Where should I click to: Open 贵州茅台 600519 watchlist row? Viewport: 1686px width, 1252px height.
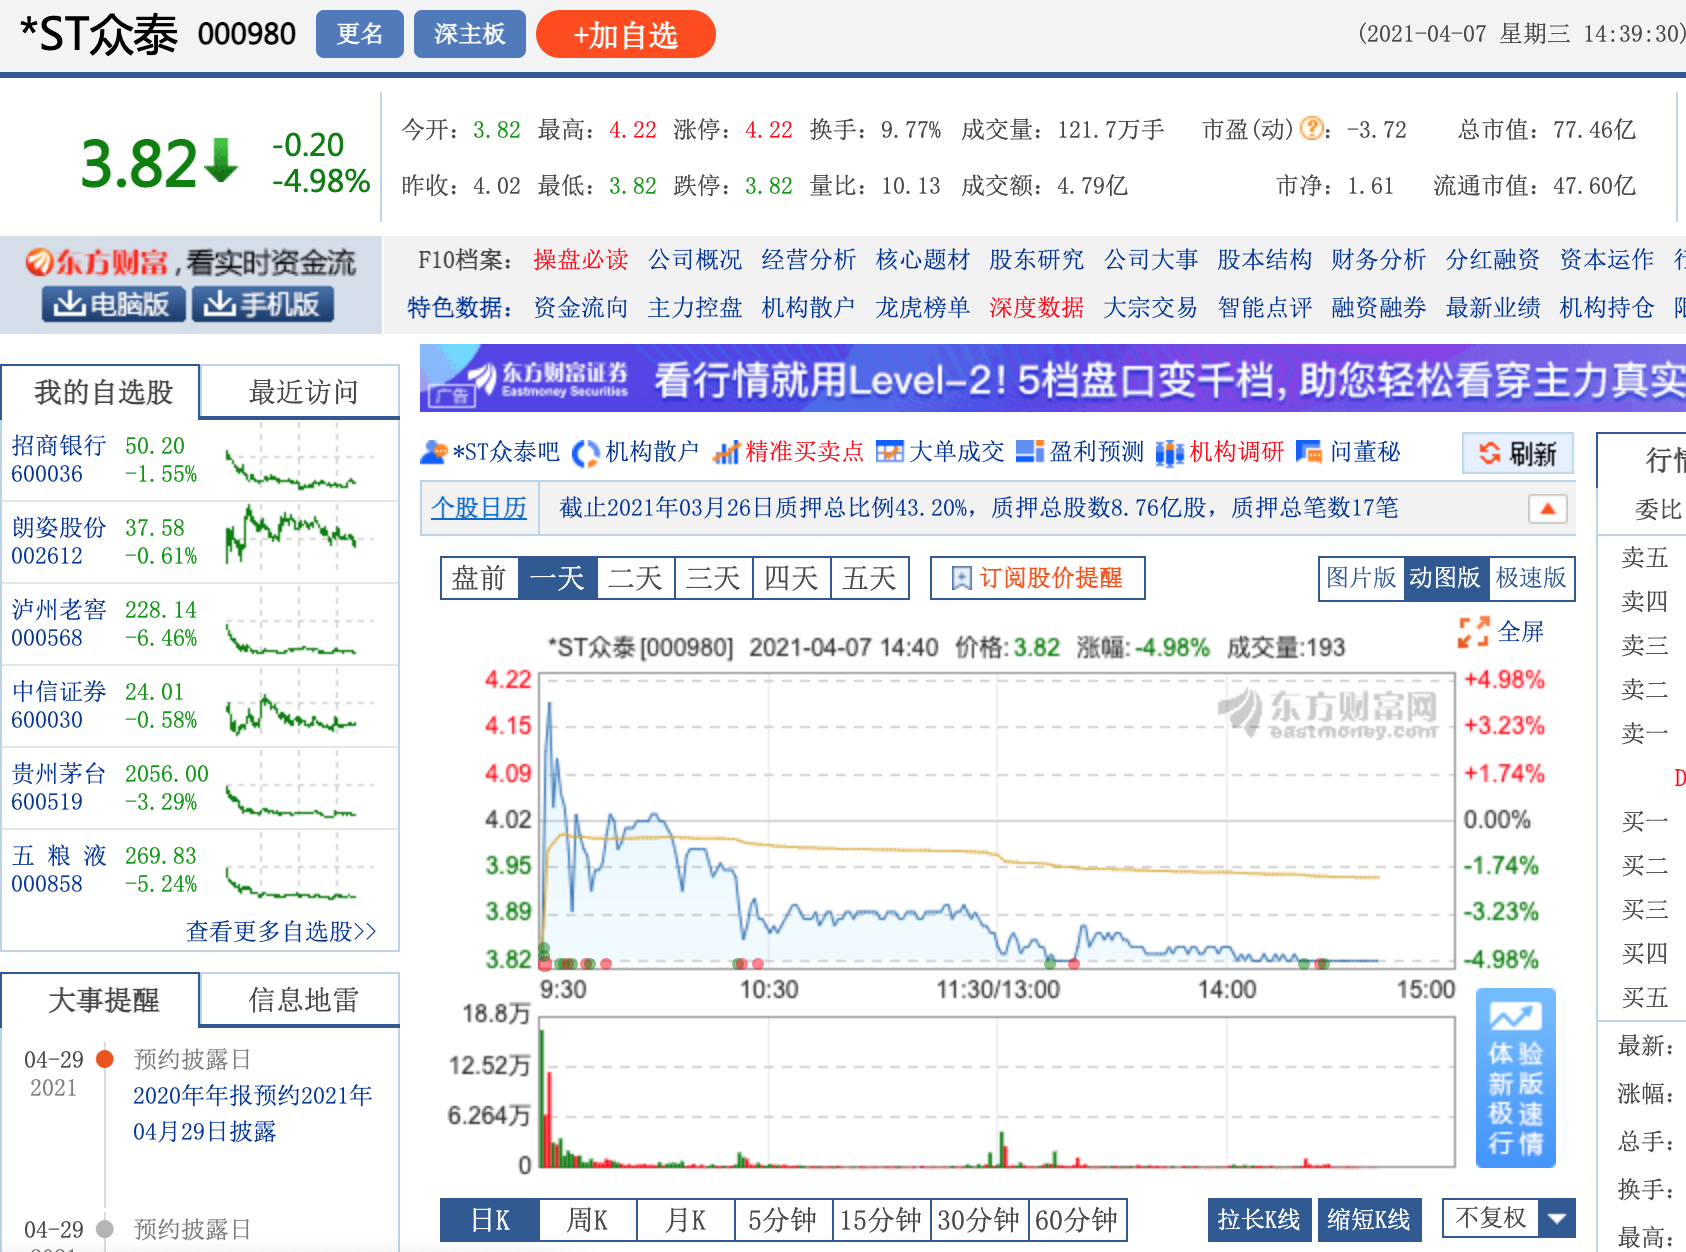pyautogui.click(x=200, y=788)
